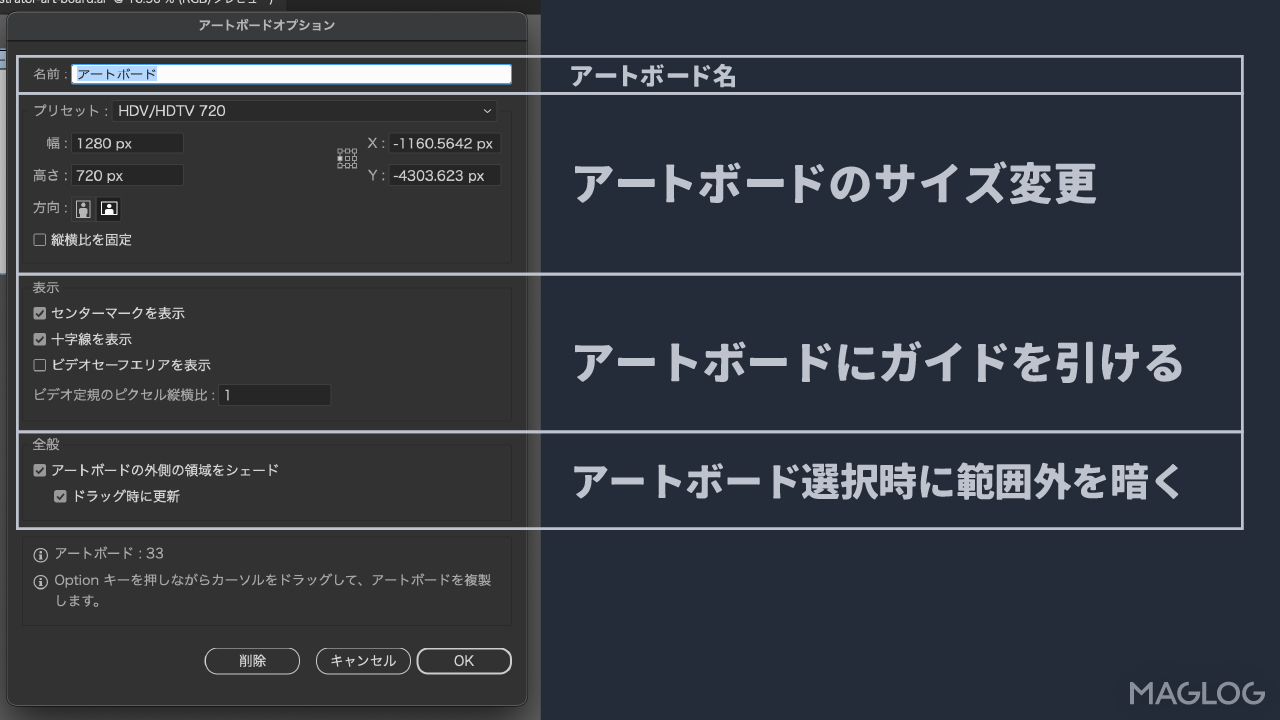Click the OK button

464,660
